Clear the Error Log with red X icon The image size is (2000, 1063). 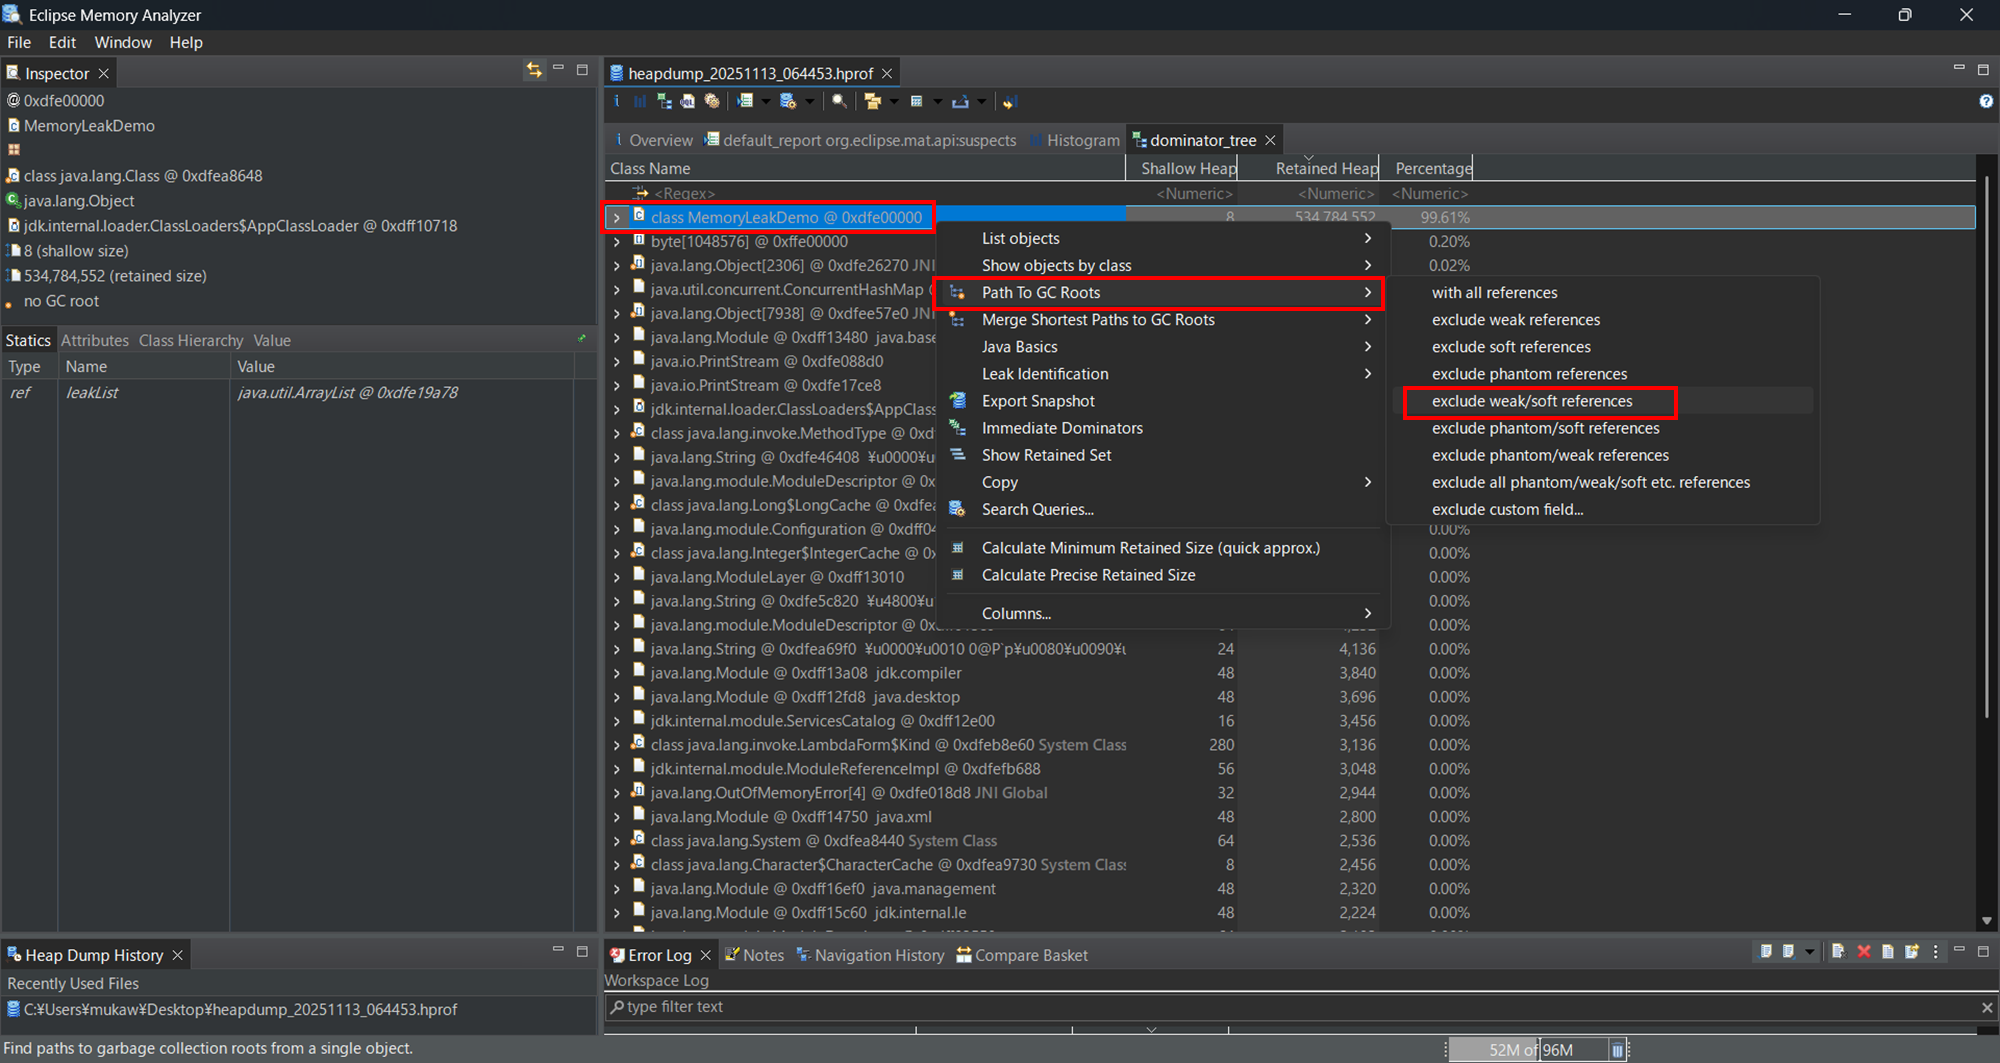(x=1863, y=951)
